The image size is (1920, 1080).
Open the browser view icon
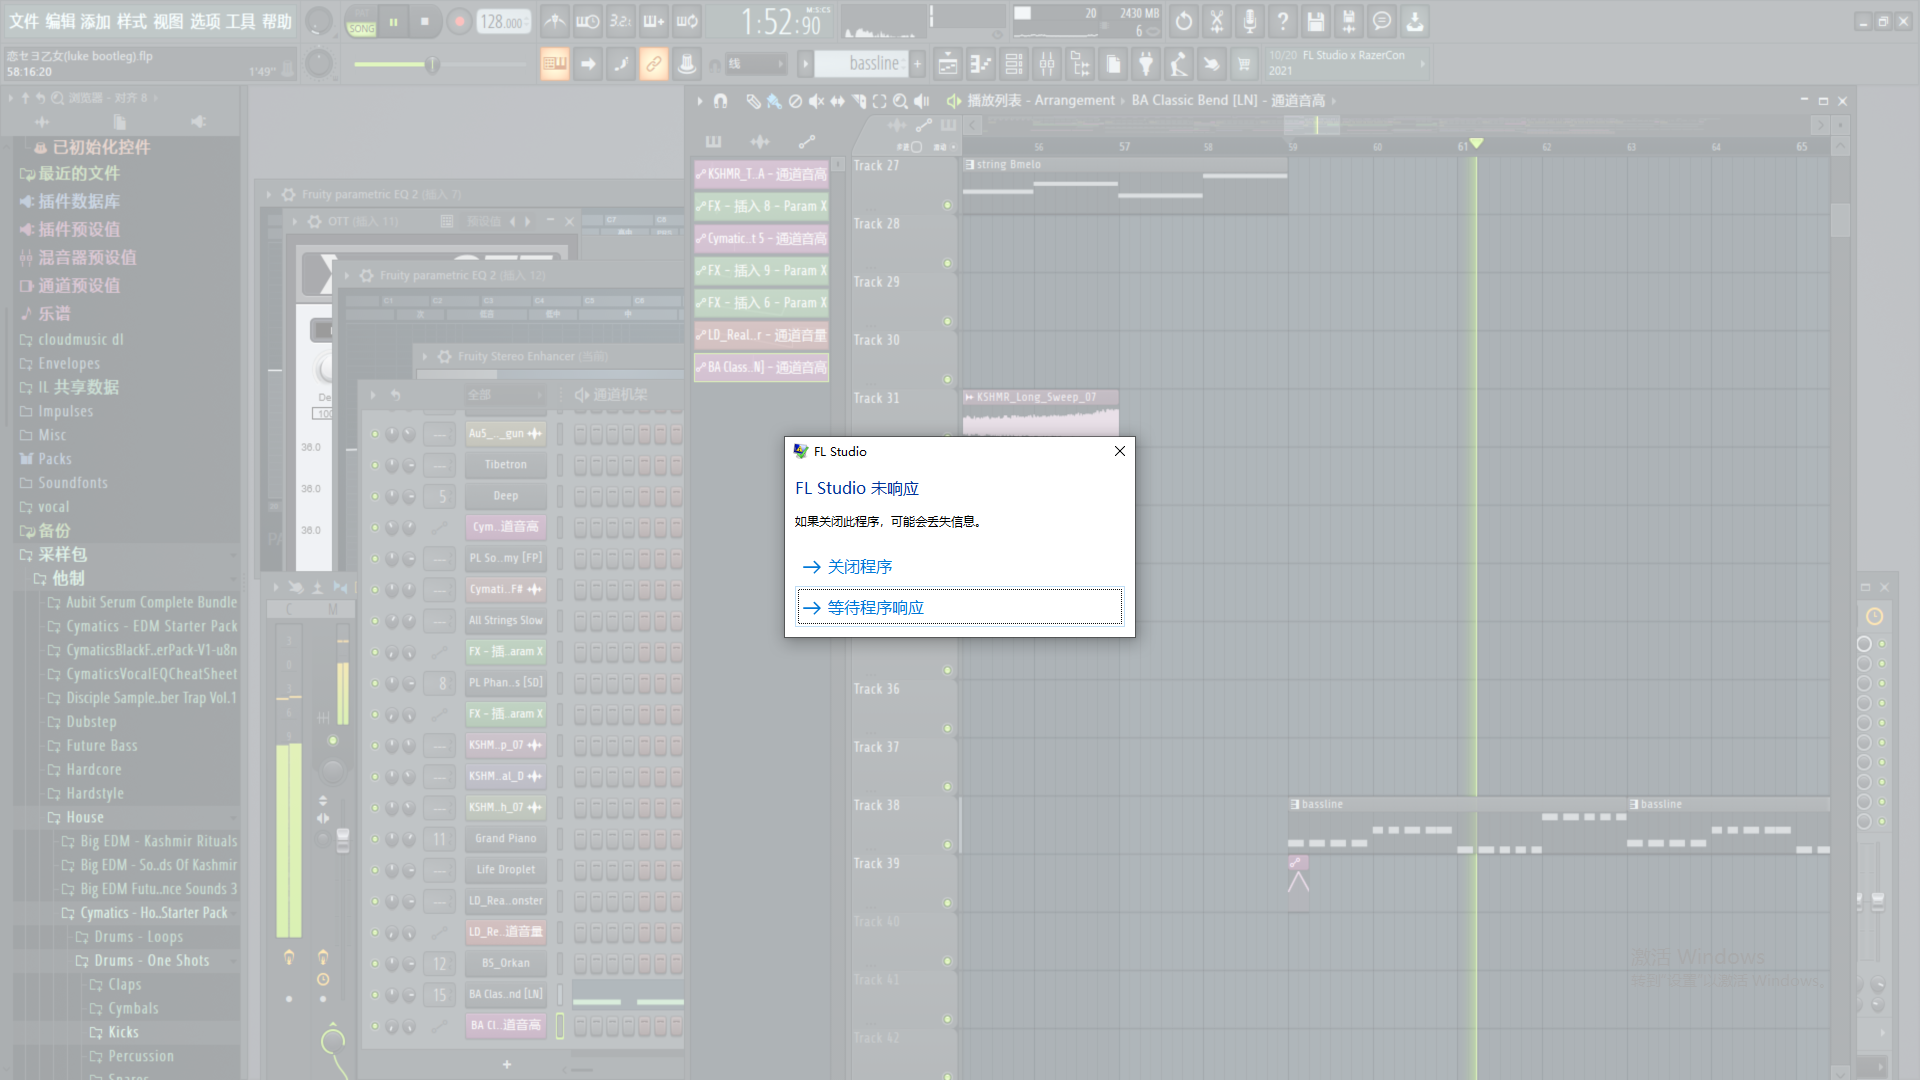coord(1080,65)
